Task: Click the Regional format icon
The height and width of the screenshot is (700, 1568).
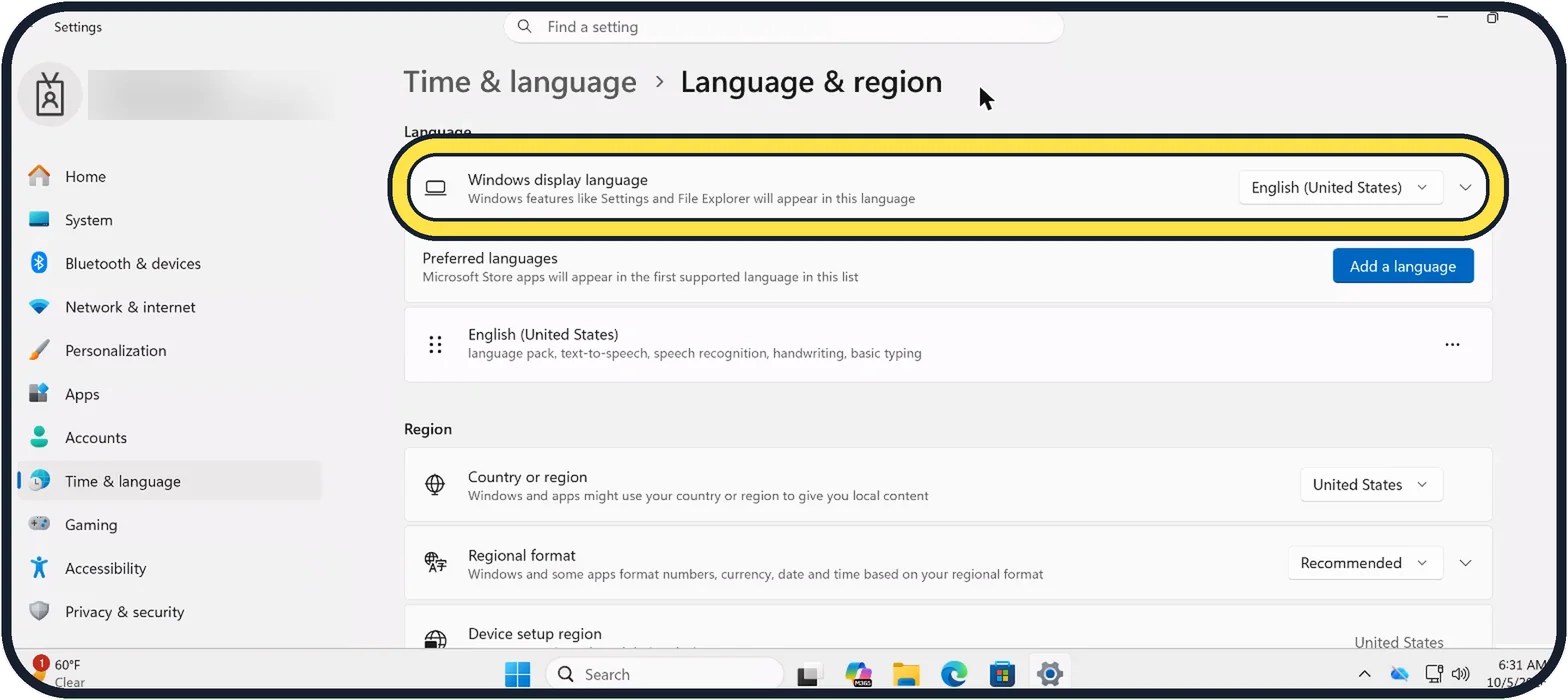Action: tap(435, 563)
